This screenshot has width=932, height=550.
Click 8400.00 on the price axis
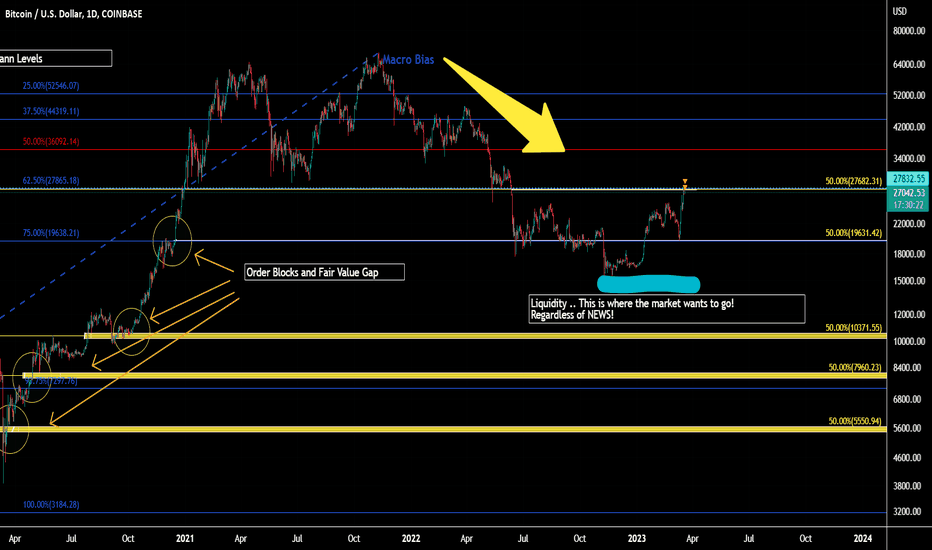coord(907,367)
